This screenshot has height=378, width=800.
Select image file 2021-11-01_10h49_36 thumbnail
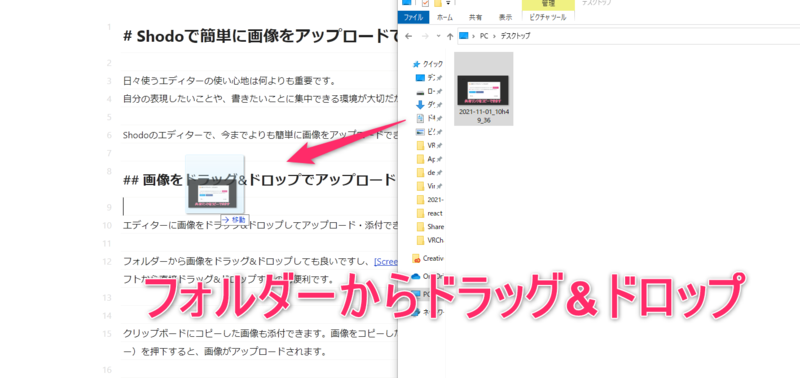point(483,90)
